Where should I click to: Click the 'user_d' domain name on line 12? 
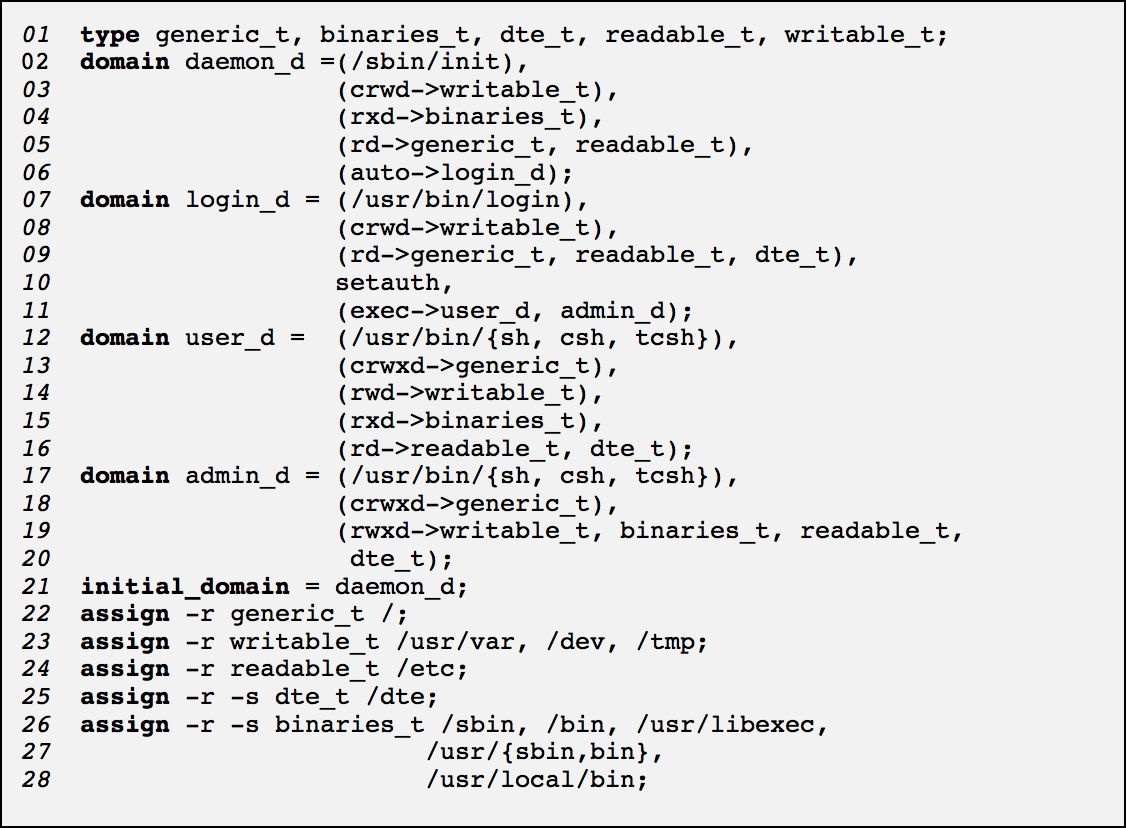tap(230, 337)
